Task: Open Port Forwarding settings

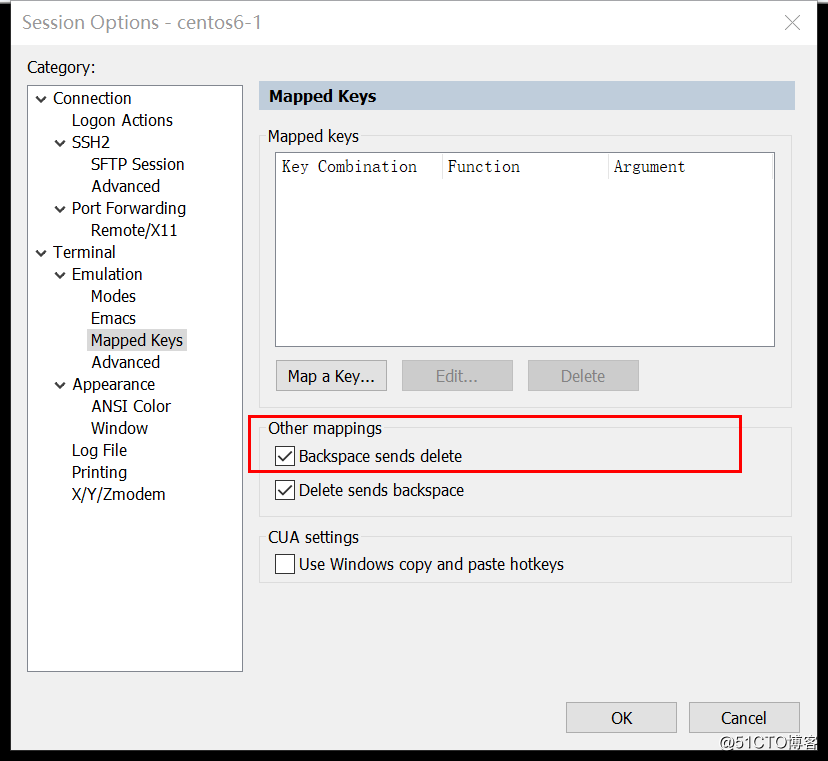Action: (x=129, y=209)
